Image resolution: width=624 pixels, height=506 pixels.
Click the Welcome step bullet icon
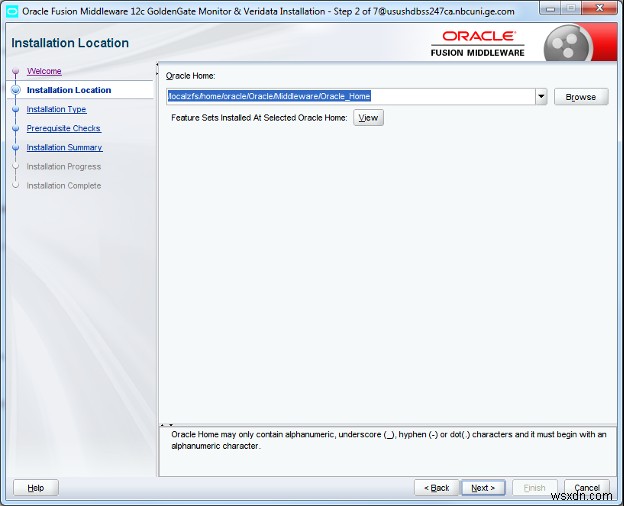[16, 71]
